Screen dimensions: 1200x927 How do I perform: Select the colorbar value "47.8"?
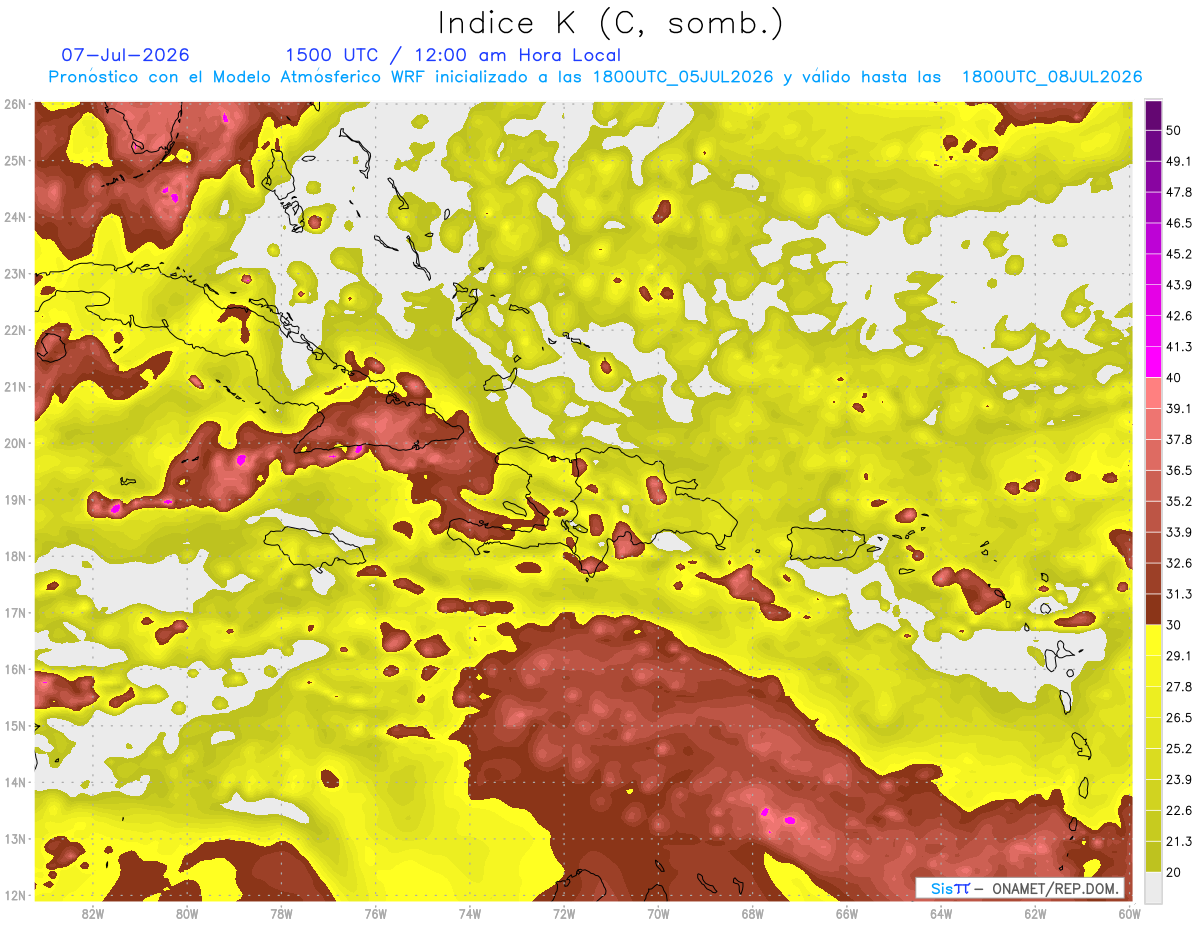point(1178,192)
